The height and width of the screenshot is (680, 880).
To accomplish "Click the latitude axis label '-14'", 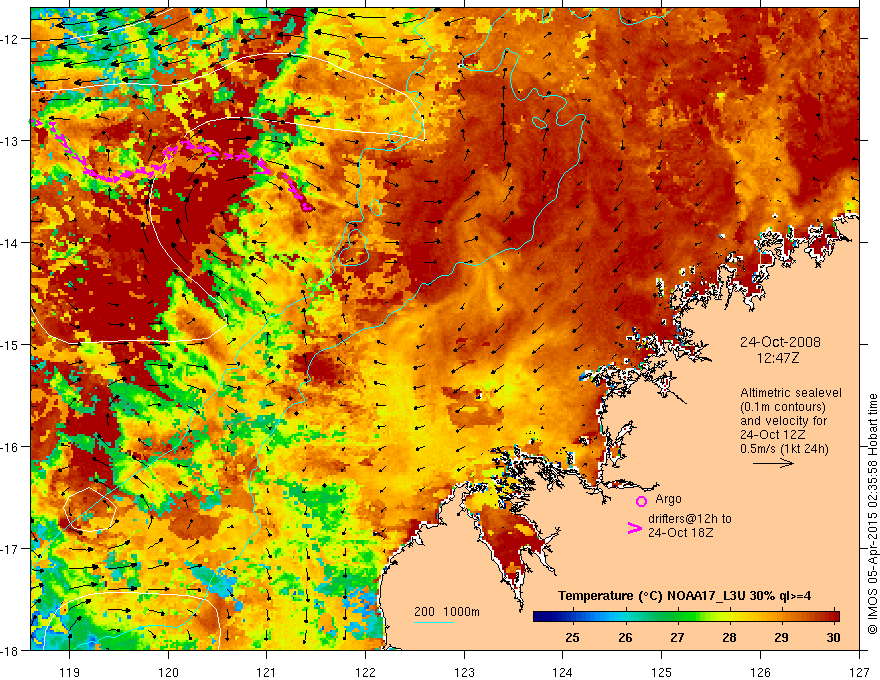I will click(11, 243).
